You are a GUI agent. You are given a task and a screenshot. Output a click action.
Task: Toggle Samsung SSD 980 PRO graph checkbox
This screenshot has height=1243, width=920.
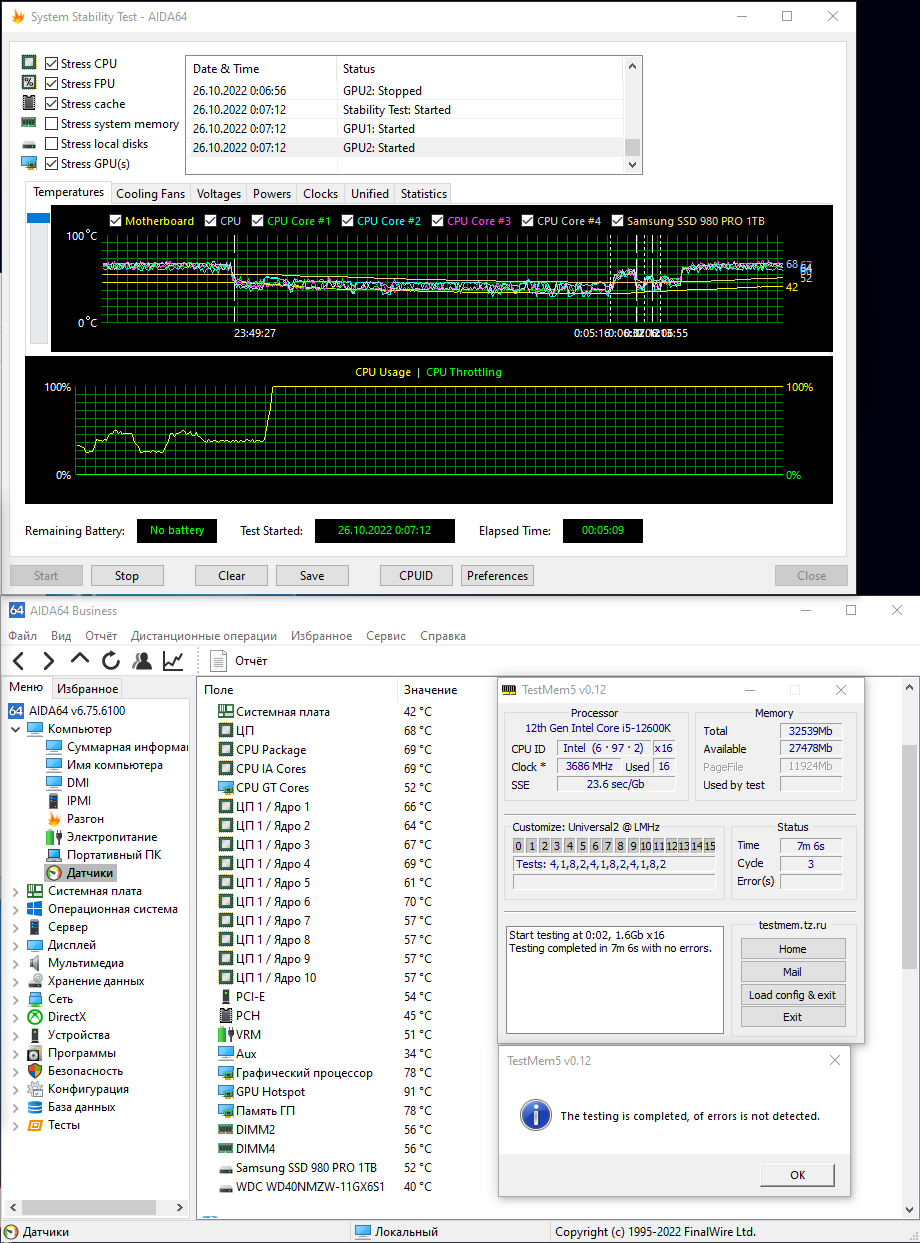617,221
